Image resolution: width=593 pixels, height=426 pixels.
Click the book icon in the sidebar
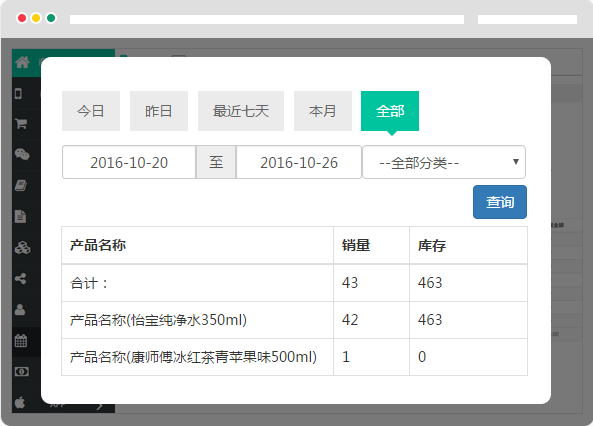click(x=20, y=185)
